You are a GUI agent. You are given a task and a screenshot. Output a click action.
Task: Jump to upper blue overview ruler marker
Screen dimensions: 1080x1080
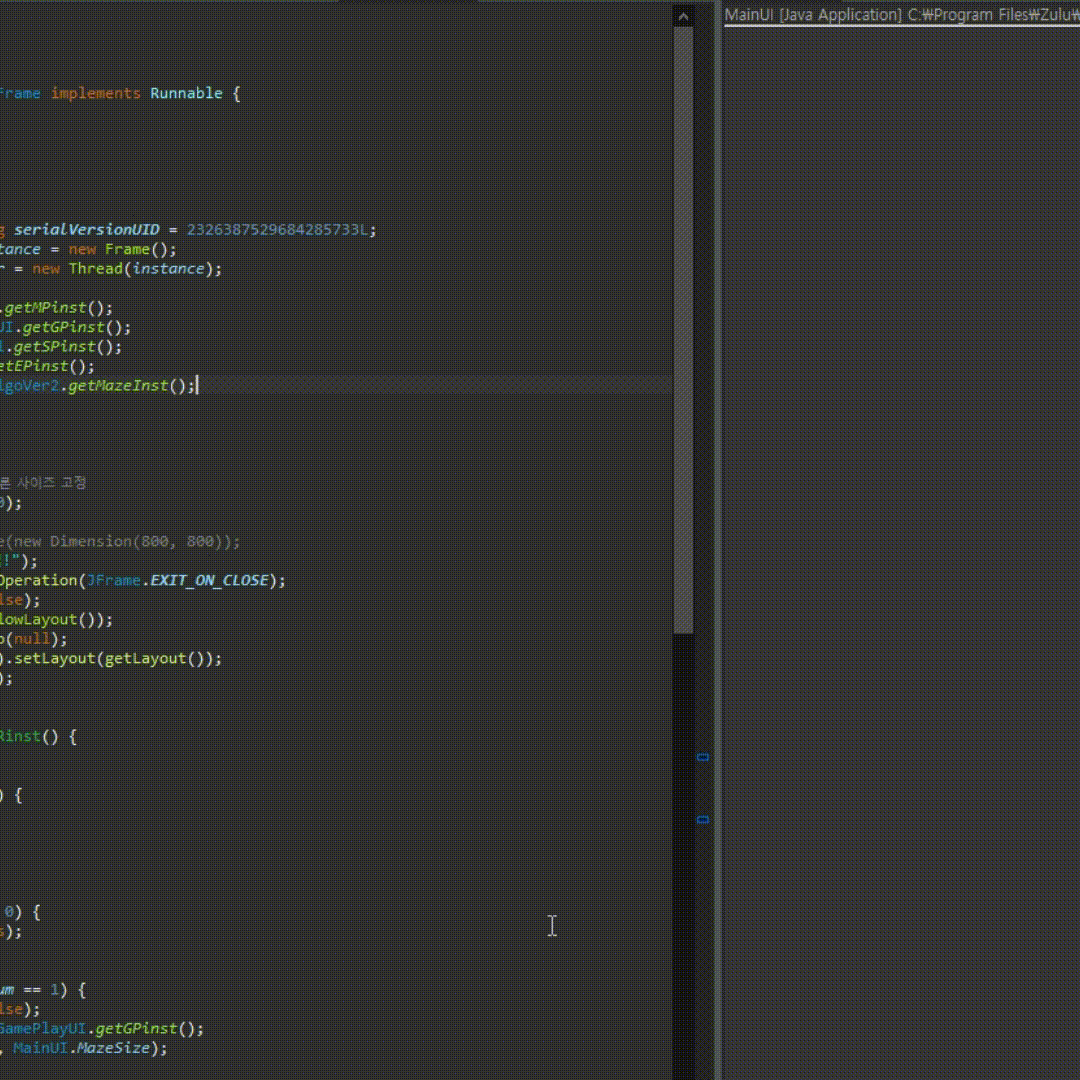703,757
